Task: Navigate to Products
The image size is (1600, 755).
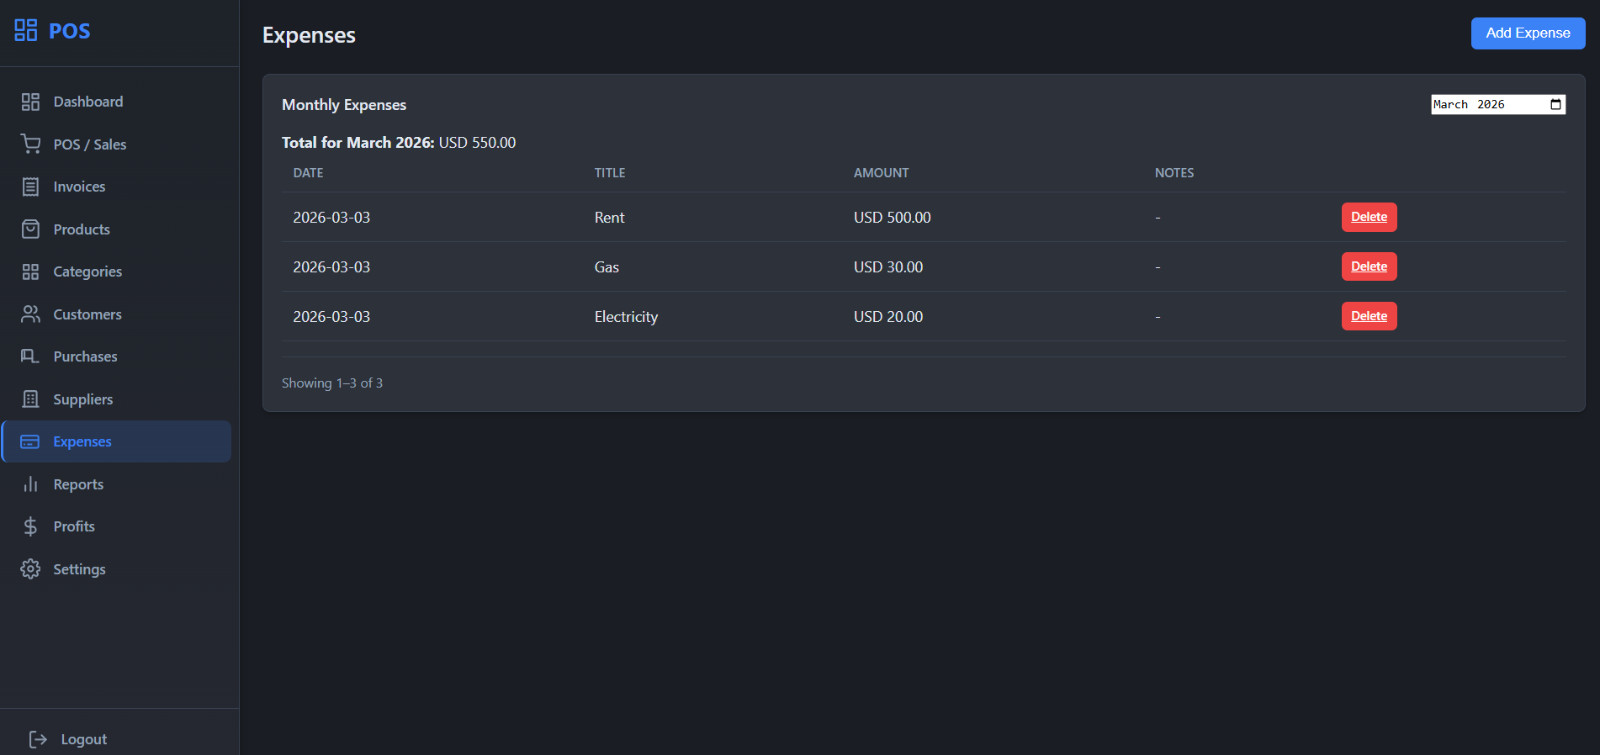Action: (x=116, y=229)
